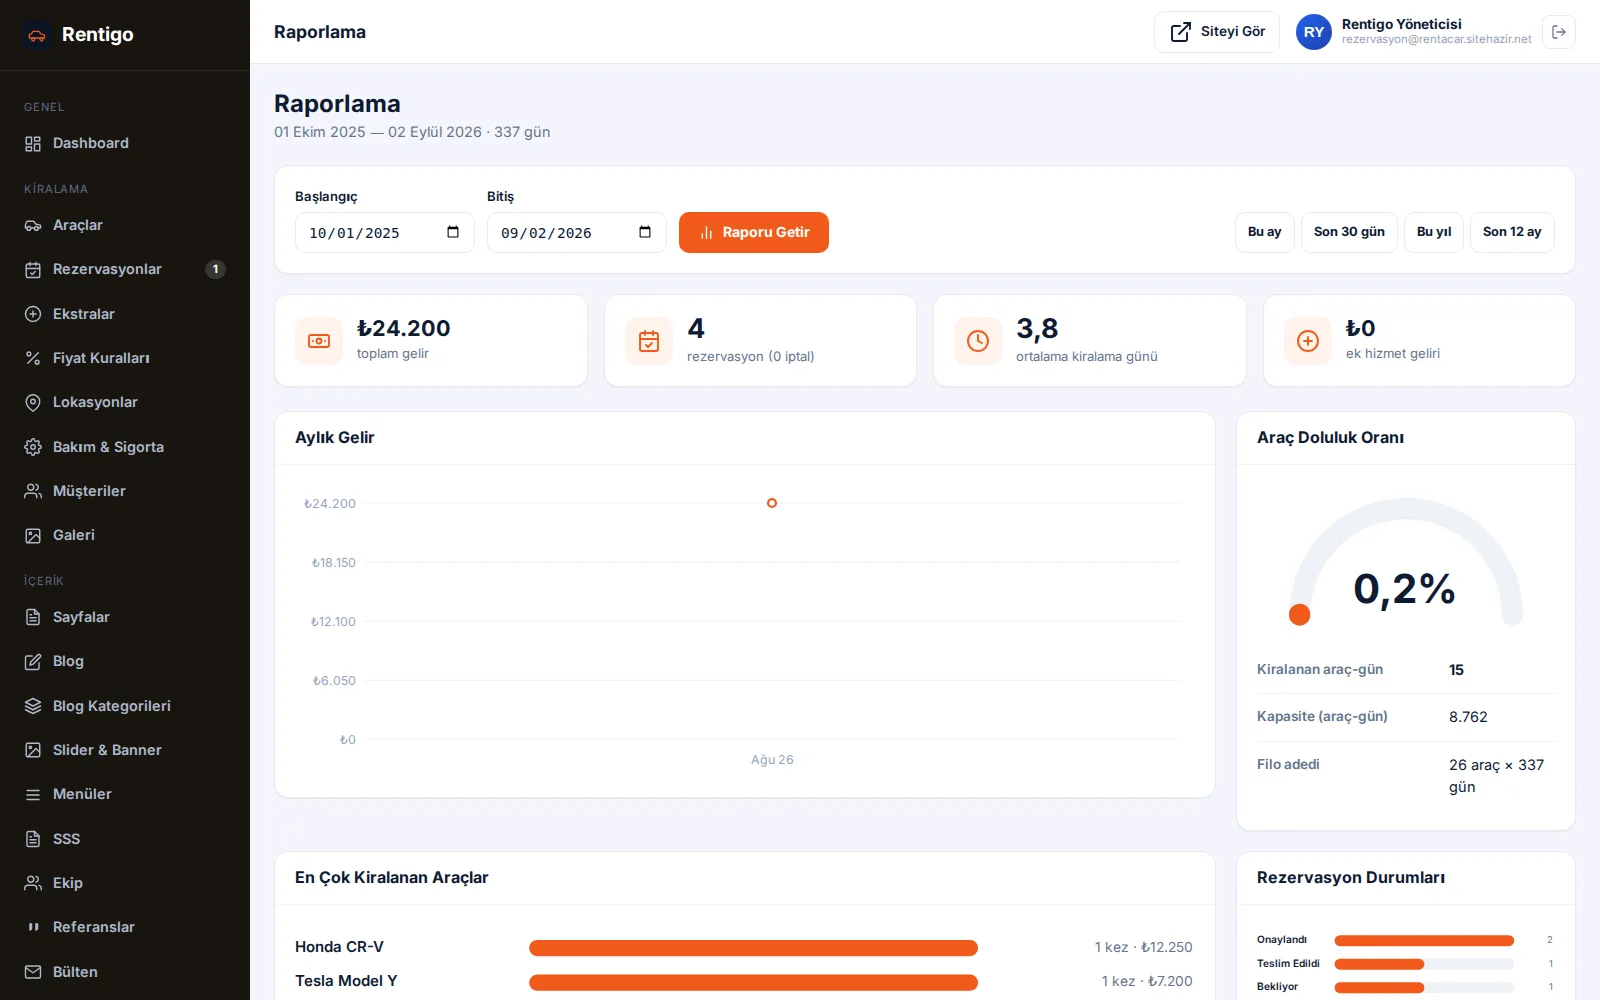
Task: Select the Bu ay preset
Action: pyautogui.click(x=1265, y=232)
